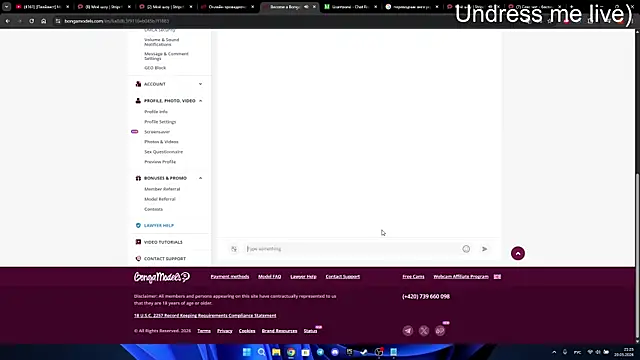This screenshot has height=360, width=640.
Task: Open the emoji picker in chat input
Action: tap(466, 249)
